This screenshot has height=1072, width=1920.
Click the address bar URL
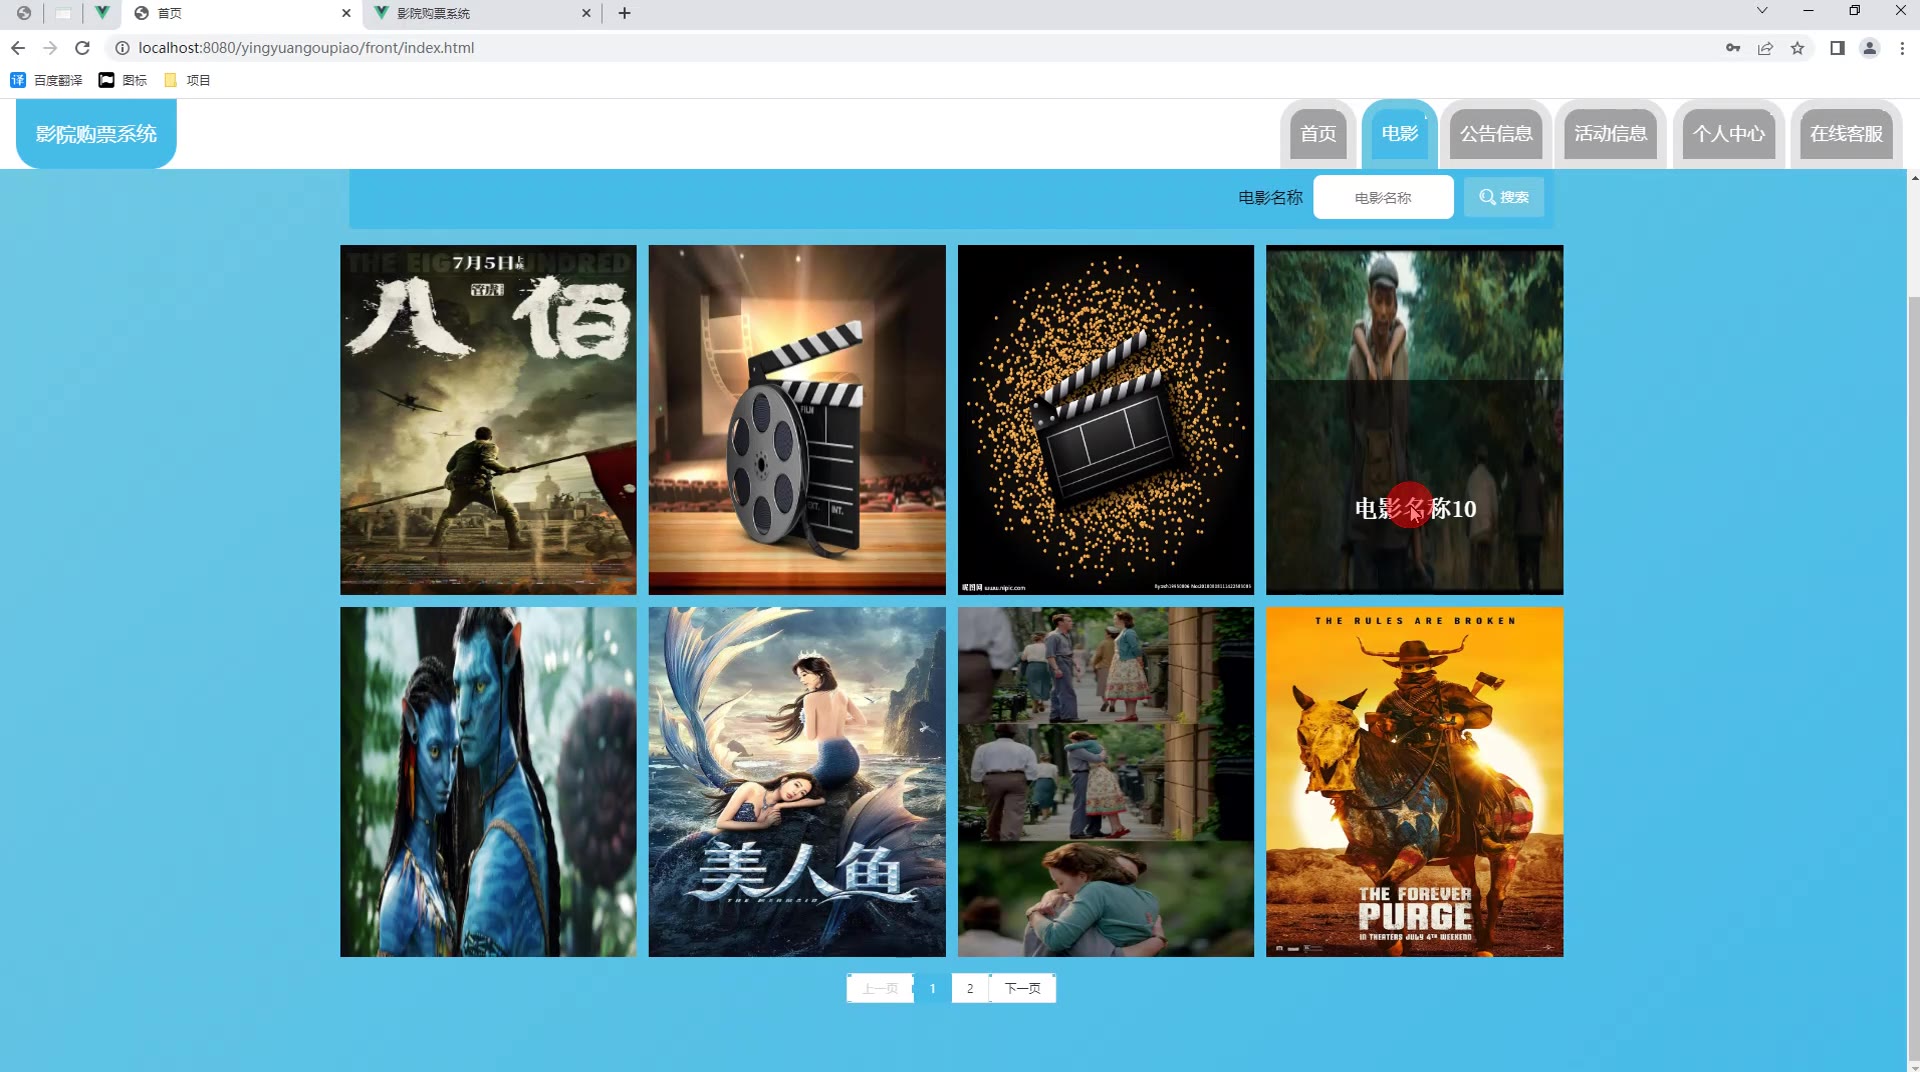click(x=306, y=48)
